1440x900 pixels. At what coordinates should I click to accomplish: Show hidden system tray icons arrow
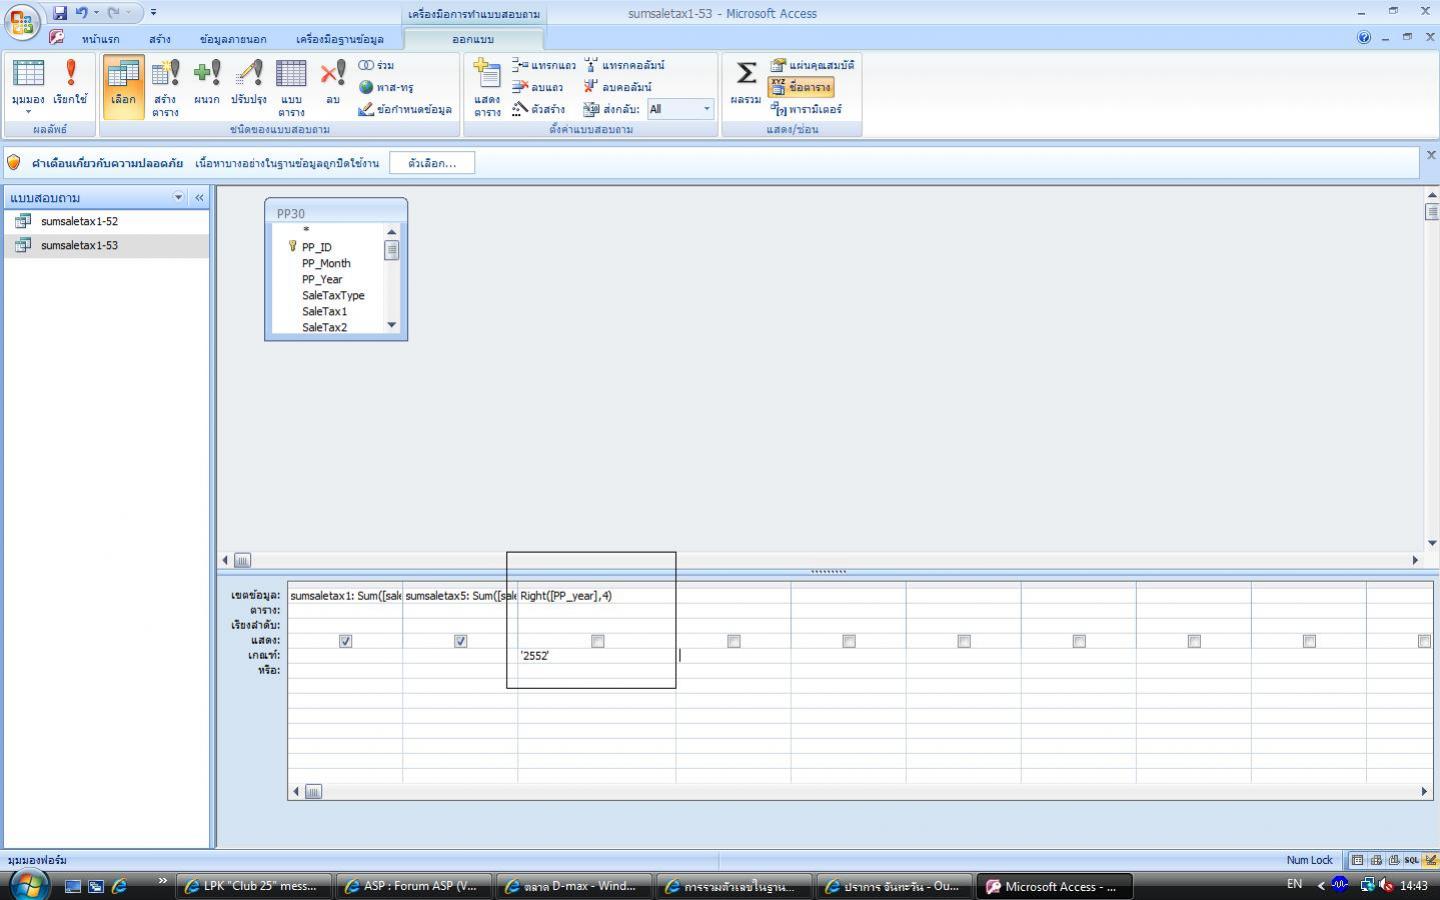point(1321,885)
